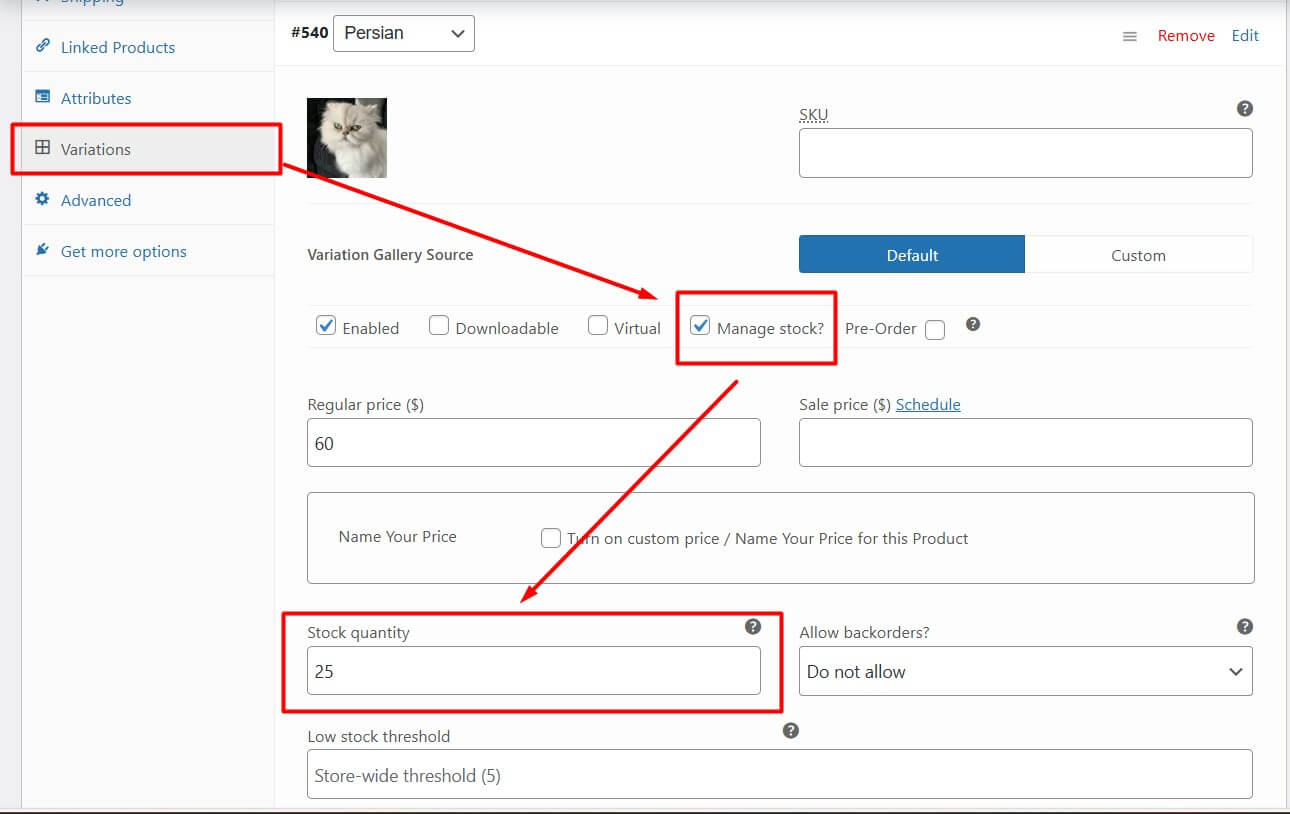
Task: Switch to the Attributes tab
Action: (x=96, y=98)
